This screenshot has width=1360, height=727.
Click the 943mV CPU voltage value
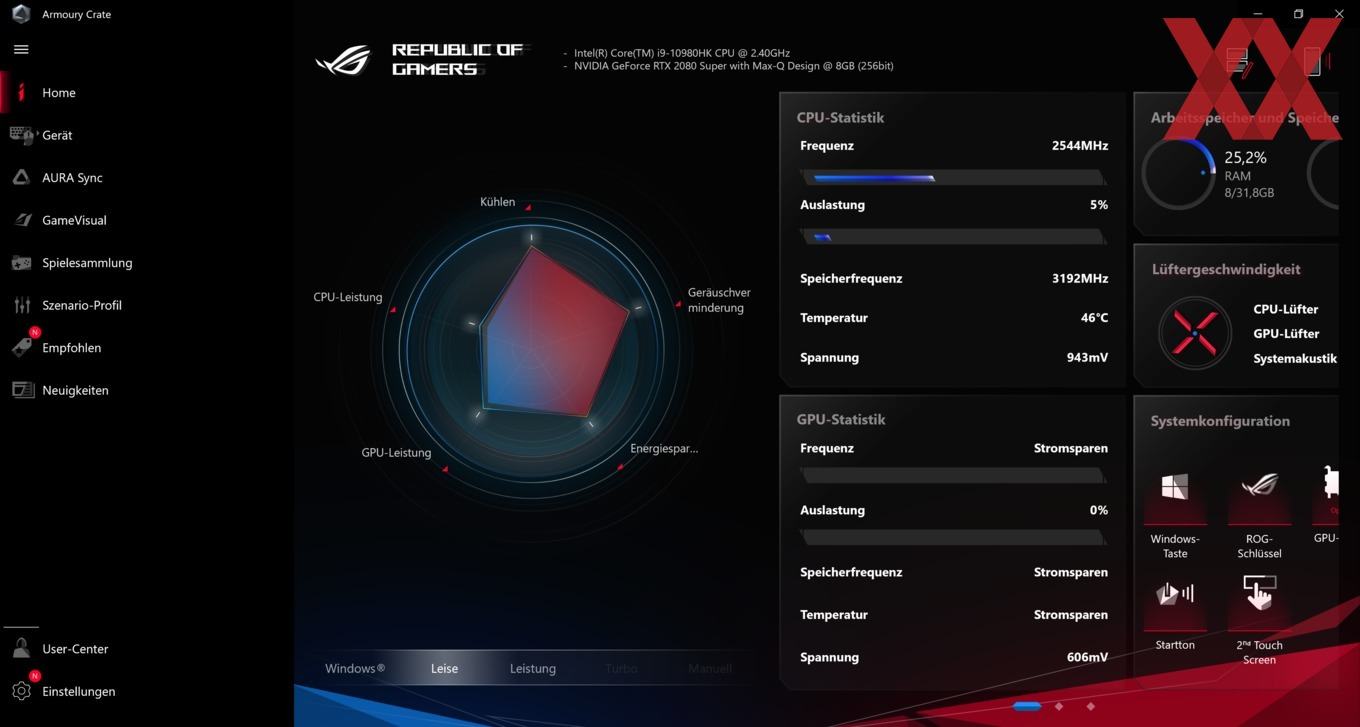click(x=1087, y=357)
